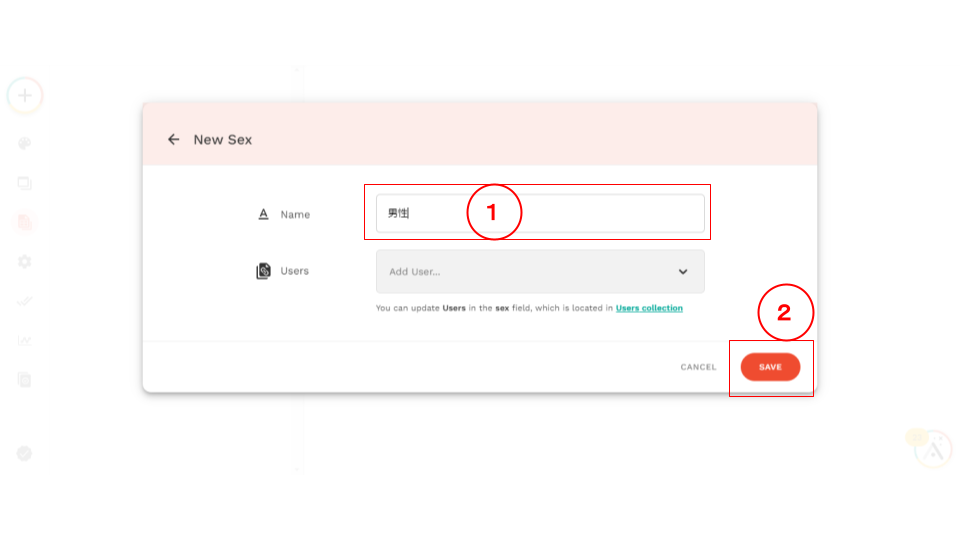Click the CANCEL button
This screenshot has width=960, height=540.
click(x=698, y=367)
